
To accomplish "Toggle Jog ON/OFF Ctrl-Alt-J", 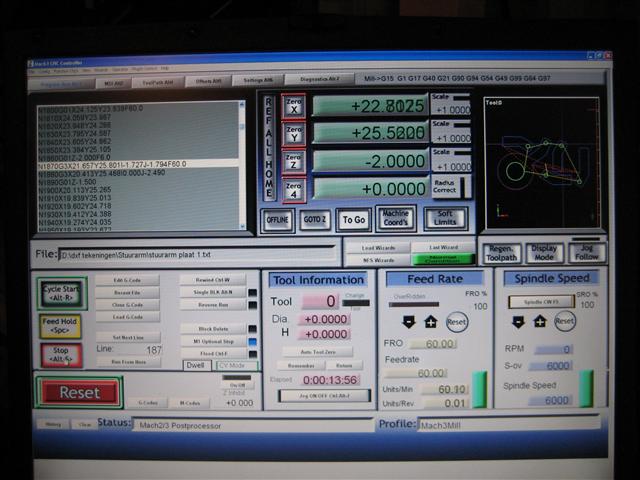I will point(324,396).
